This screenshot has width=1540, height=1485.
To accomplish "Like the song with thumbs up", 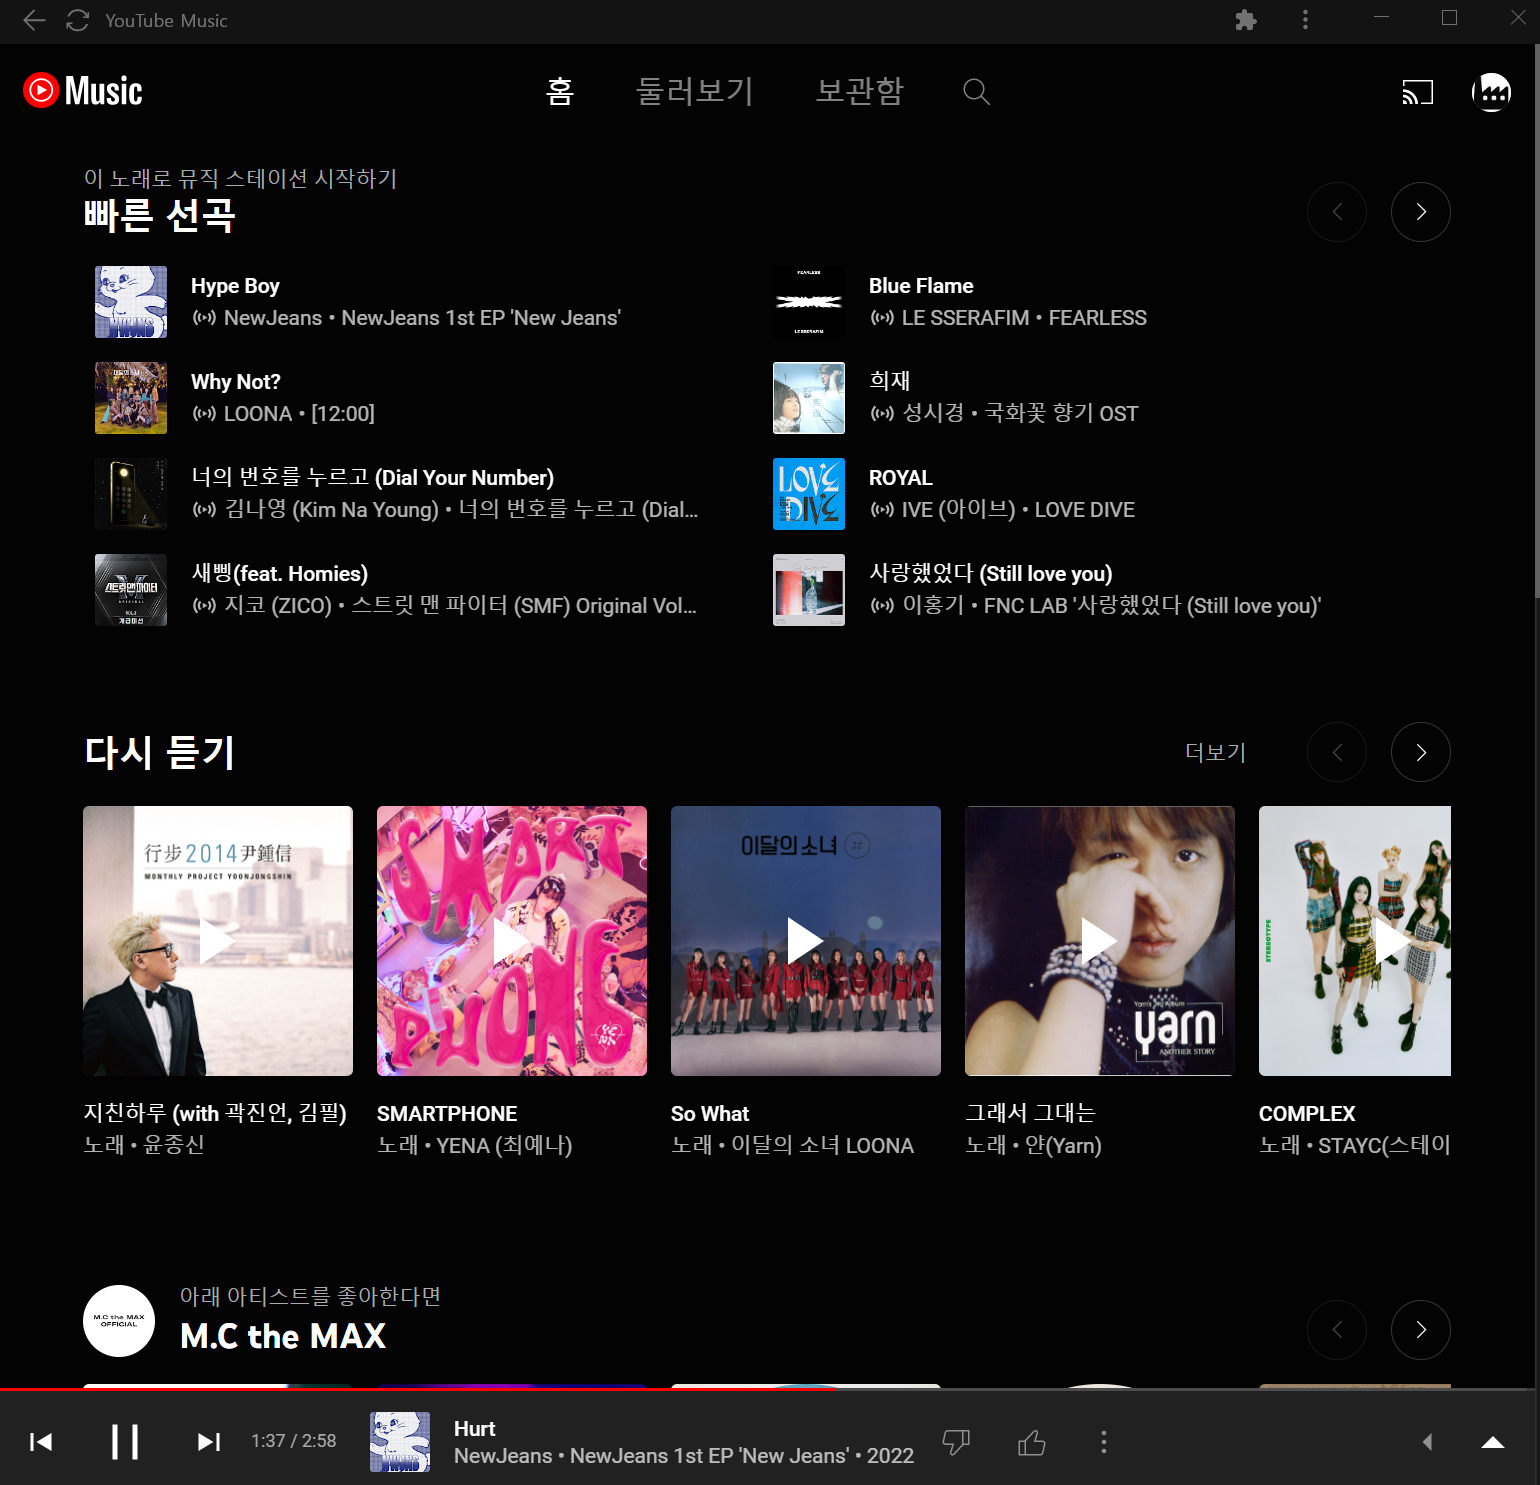I will (x=1032, y=1442).
